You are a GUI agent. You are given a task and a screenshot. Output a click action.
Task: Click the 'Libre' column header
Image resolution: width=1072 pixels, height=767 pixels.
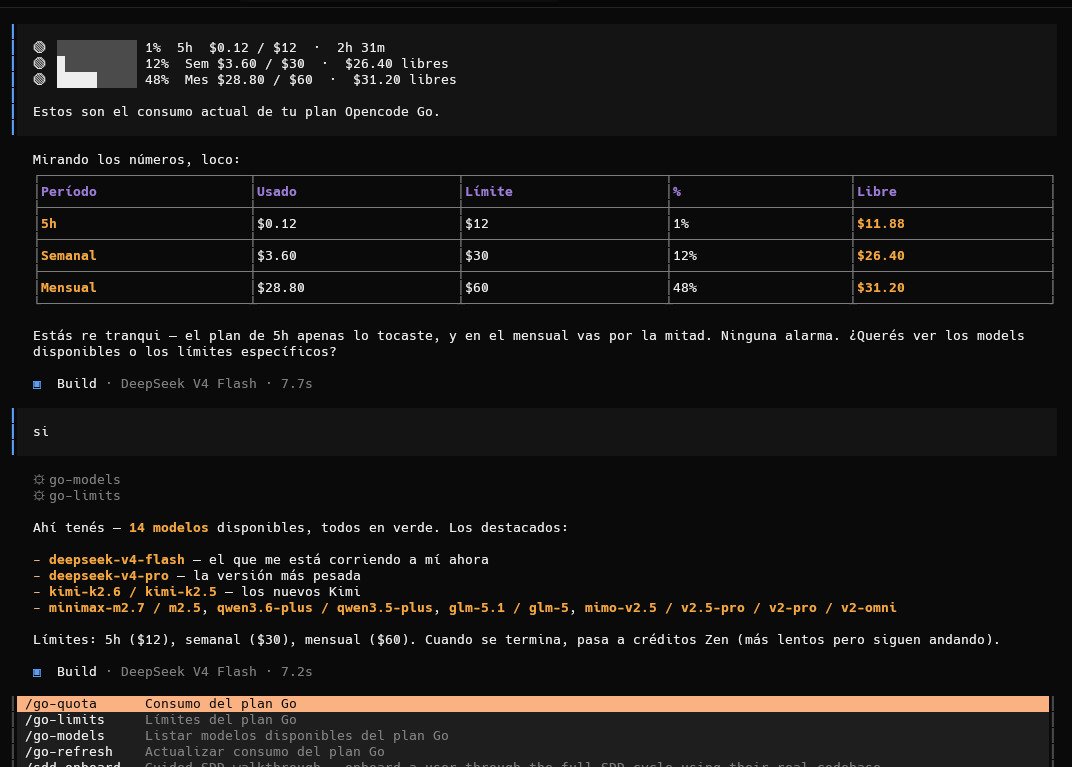tap(876, 191)
